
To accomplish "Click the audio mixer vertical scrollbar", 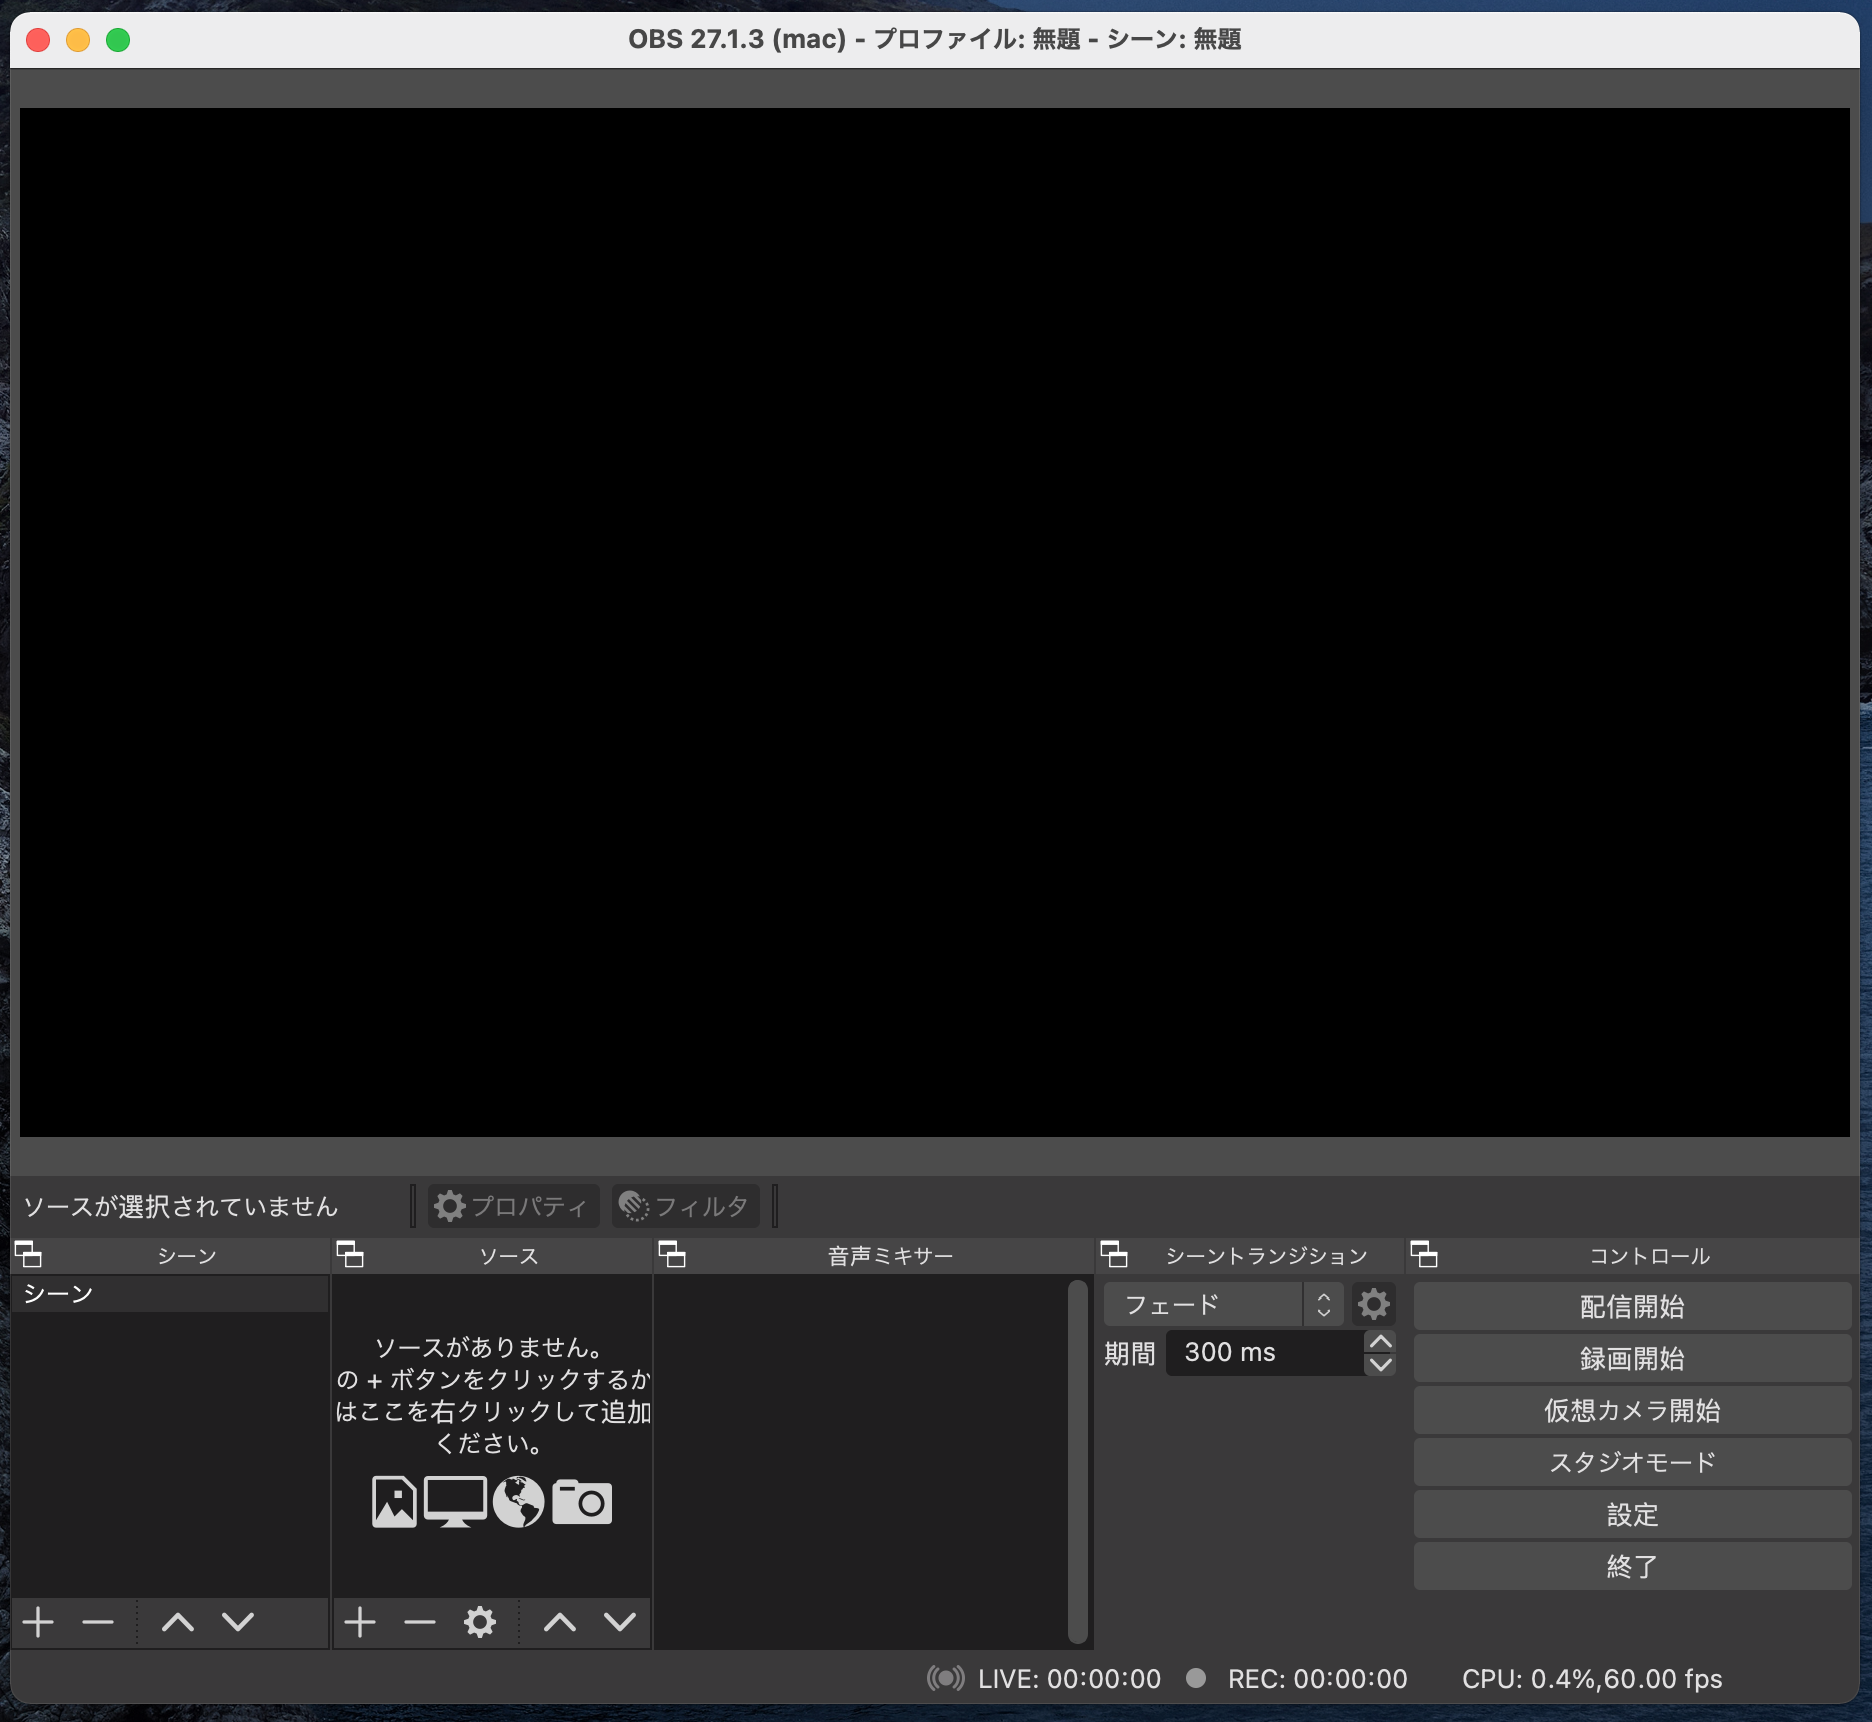I will click(1077, 1461).
